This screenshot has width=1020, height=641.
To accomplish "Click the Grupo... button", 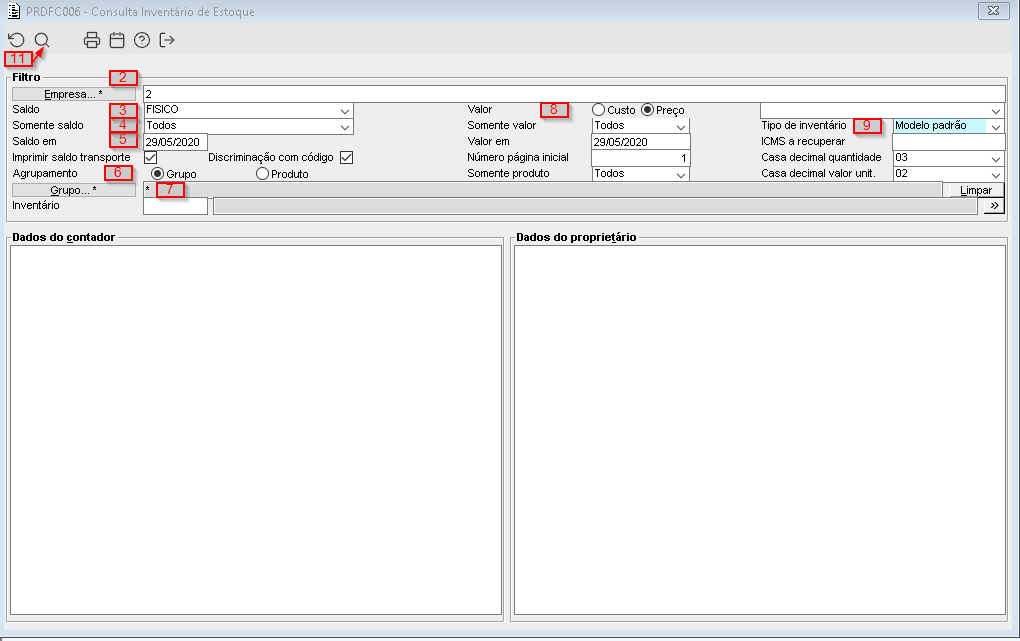I will [x=74, y=190].
